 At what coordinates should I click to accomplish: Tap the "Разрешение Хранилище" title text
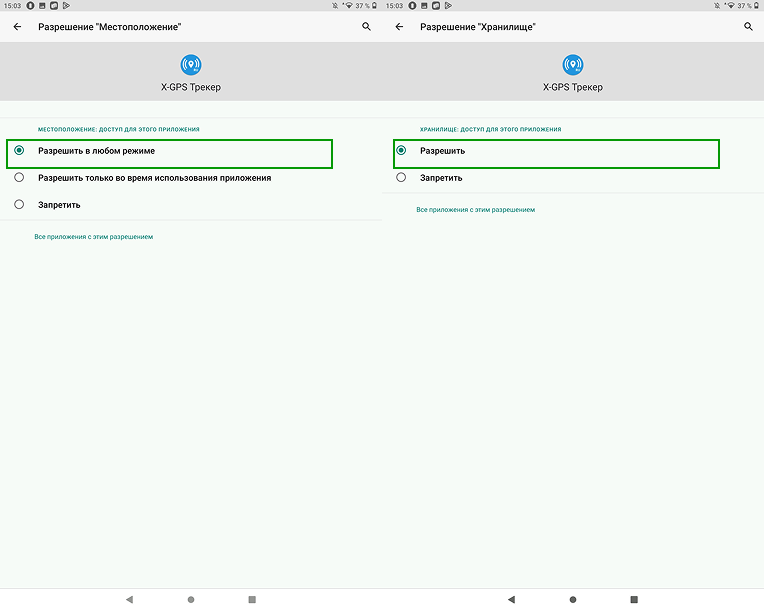click(x=478, y=27)
